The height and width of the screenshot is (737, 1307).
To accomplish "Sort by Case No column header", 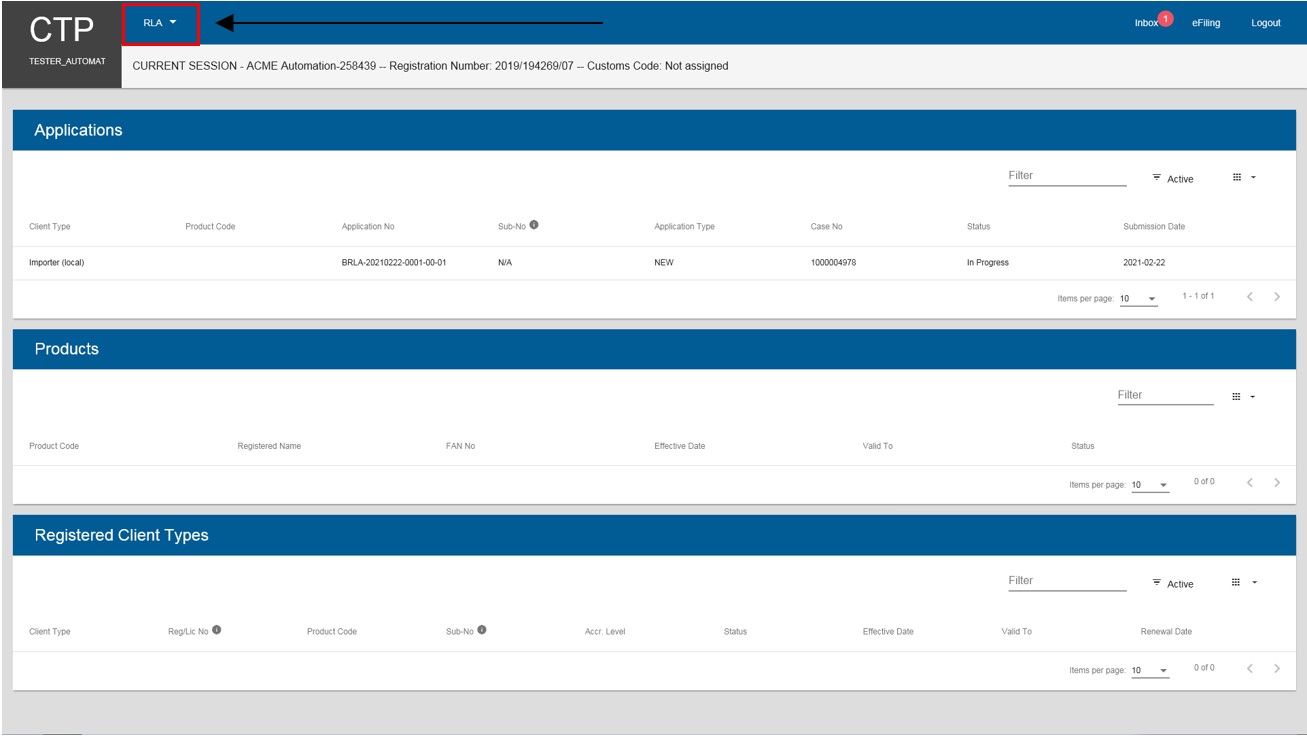I will coord(826,227).
